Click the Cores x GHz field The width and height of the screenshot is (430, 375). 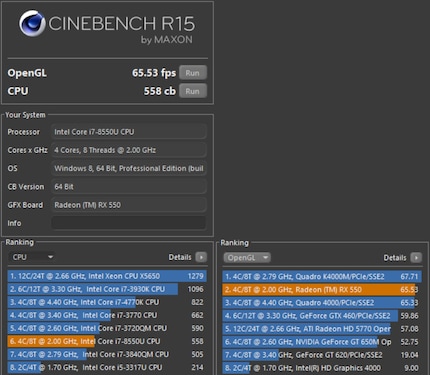tap(129, 150)
